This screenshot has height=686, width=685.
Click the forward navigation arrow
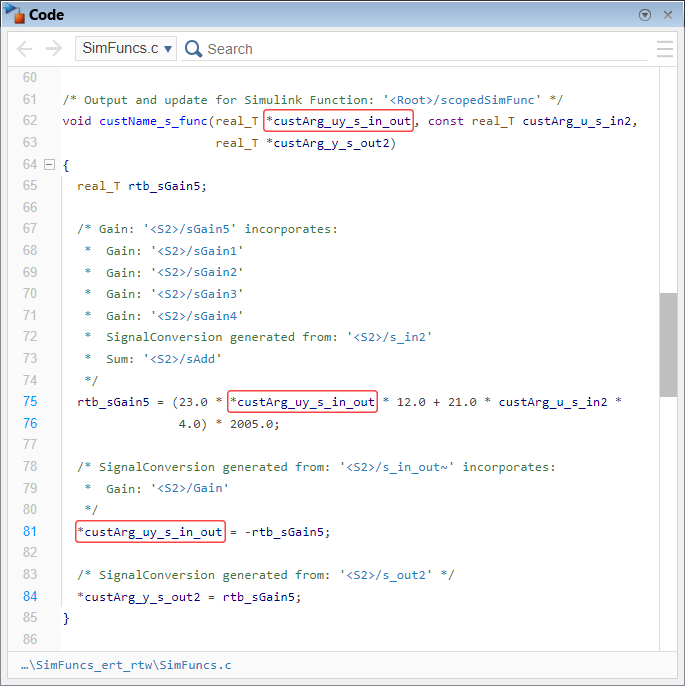[x=54, y=49]
